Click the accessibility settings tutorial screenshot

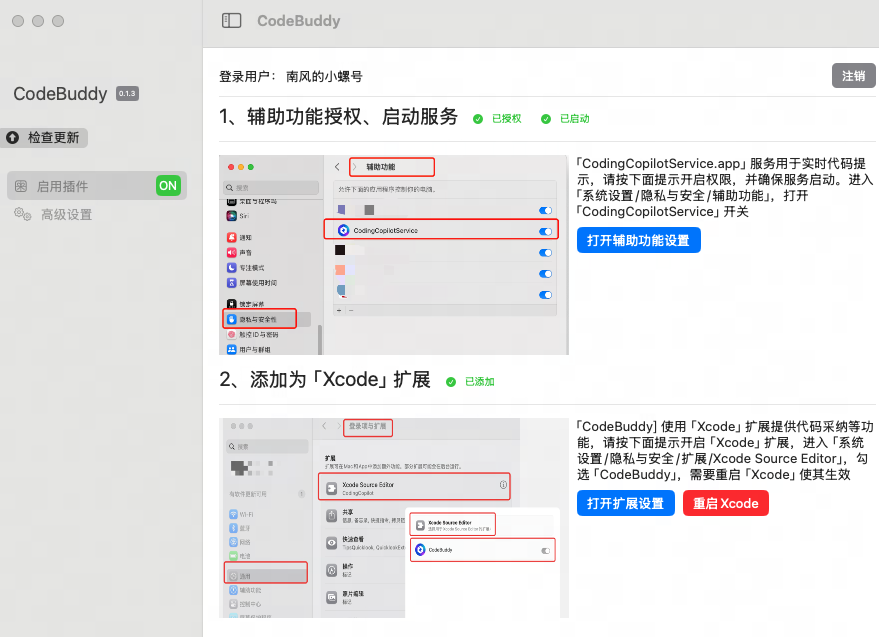click(394, 255)
